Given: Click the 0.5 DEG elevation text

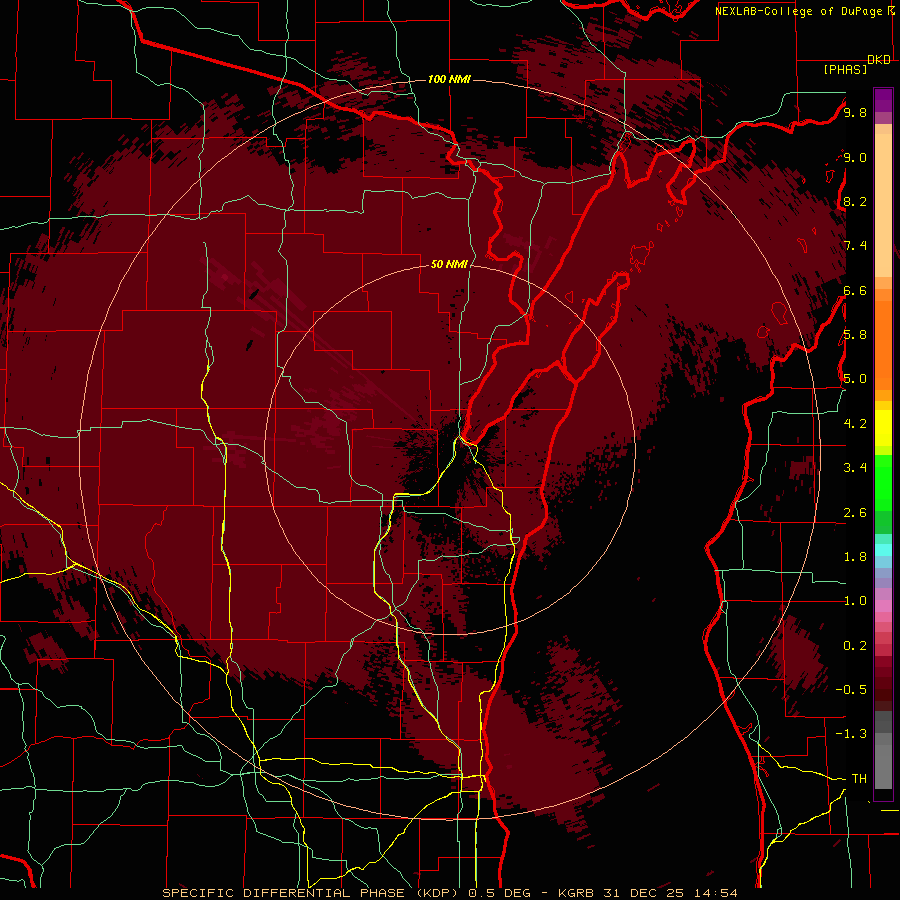Looking at the screenshot, I should coord(499,893).
